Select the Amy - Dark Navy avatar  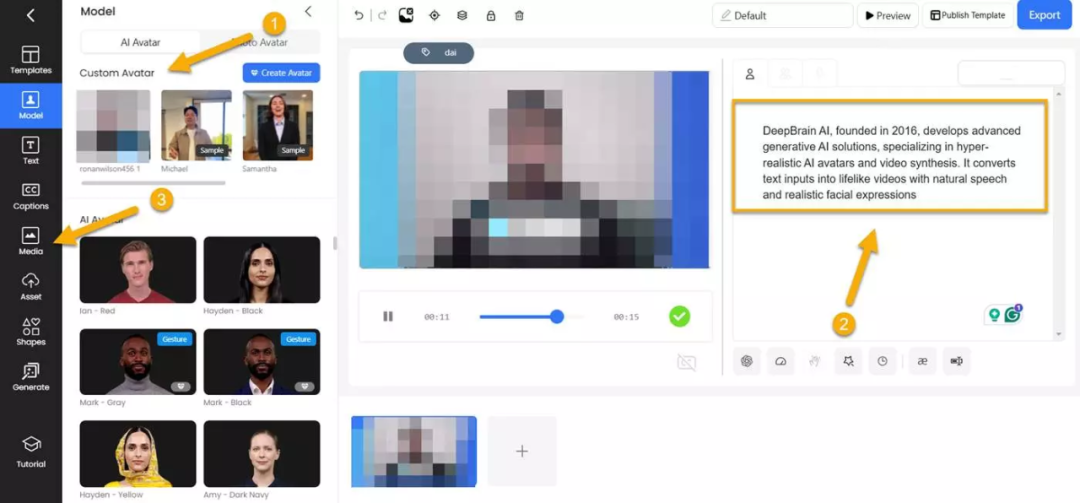point(262,453)
